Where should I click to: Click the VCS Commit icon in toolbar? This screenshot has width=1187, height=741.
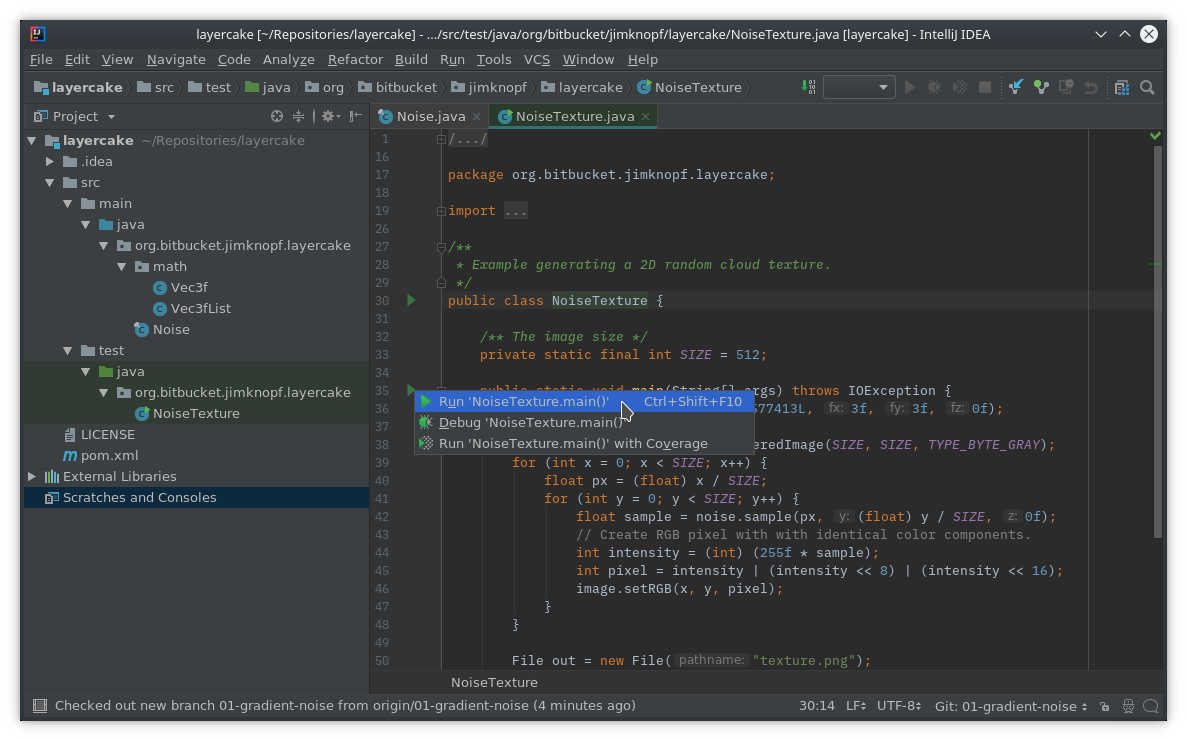[x=1041, y=87]
